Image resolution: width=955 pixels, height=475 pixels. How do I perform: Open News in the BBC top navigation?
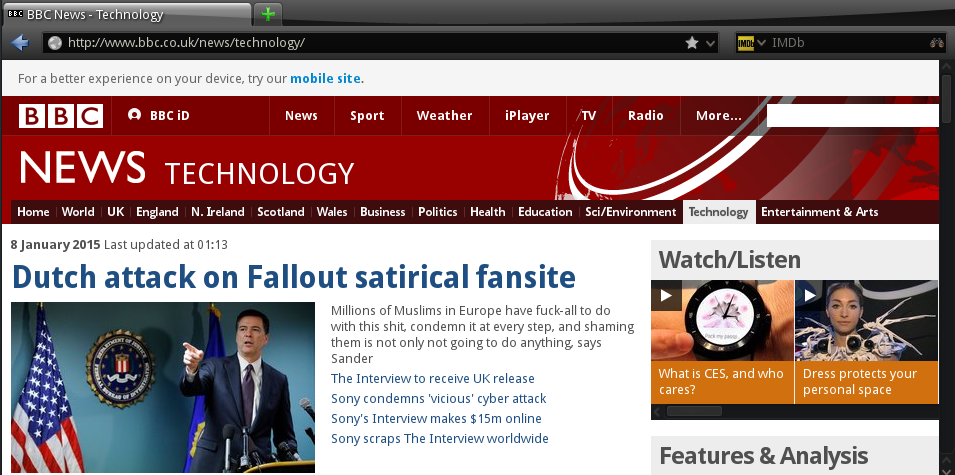tap(301, 116)
